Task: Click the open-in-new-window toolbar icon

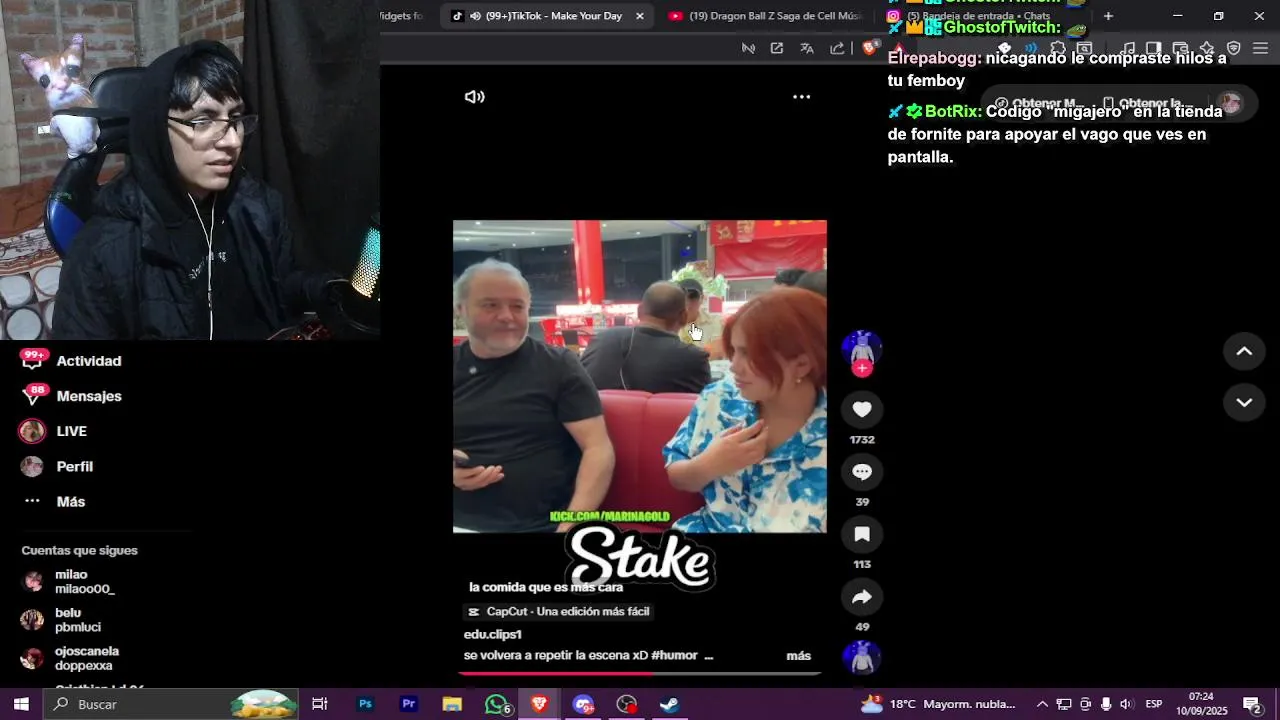Action: pos(777,48)
